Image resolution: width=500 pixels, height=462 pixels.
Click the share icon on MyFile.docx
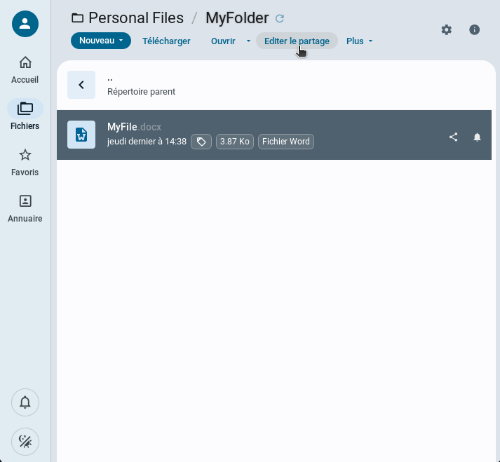tap(453, 137)
